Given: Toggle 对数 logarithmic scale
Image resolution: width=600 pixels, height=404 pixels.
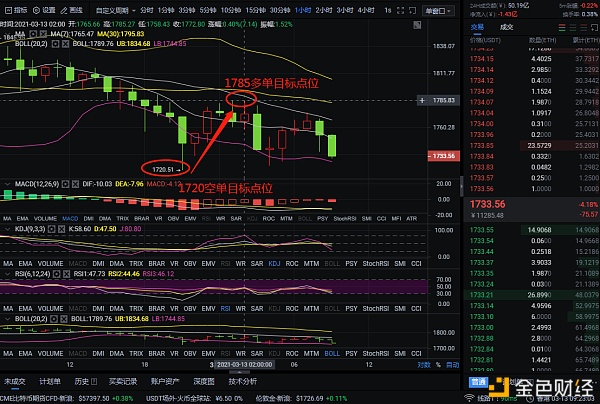Looking at the screenshot, I should tap(424, 365).
